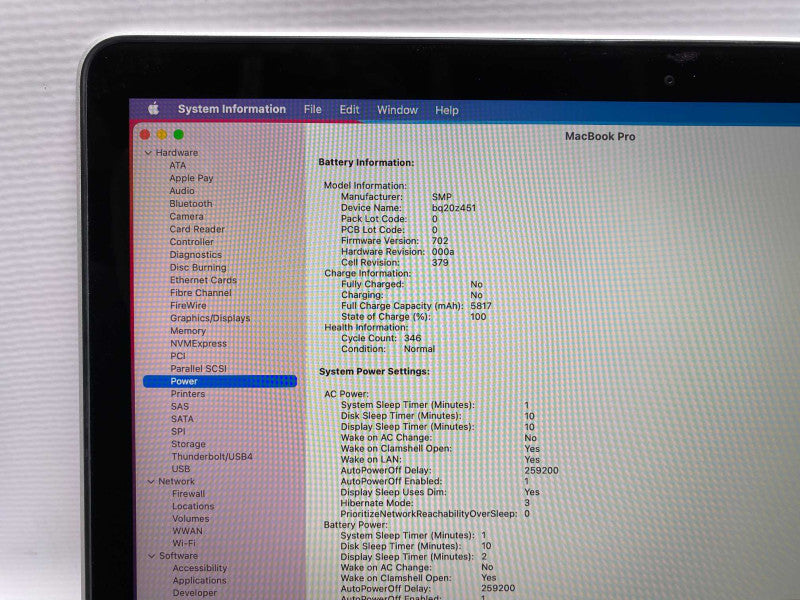800x600 pixels.
Task: Click the red close window button
Action: [x=145, y=134]
